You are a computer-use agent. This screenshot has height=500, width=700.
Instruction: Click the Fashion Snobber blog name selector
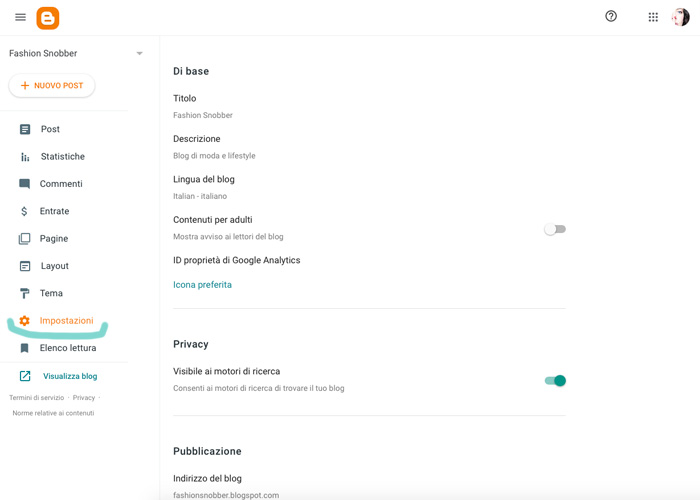76,54
